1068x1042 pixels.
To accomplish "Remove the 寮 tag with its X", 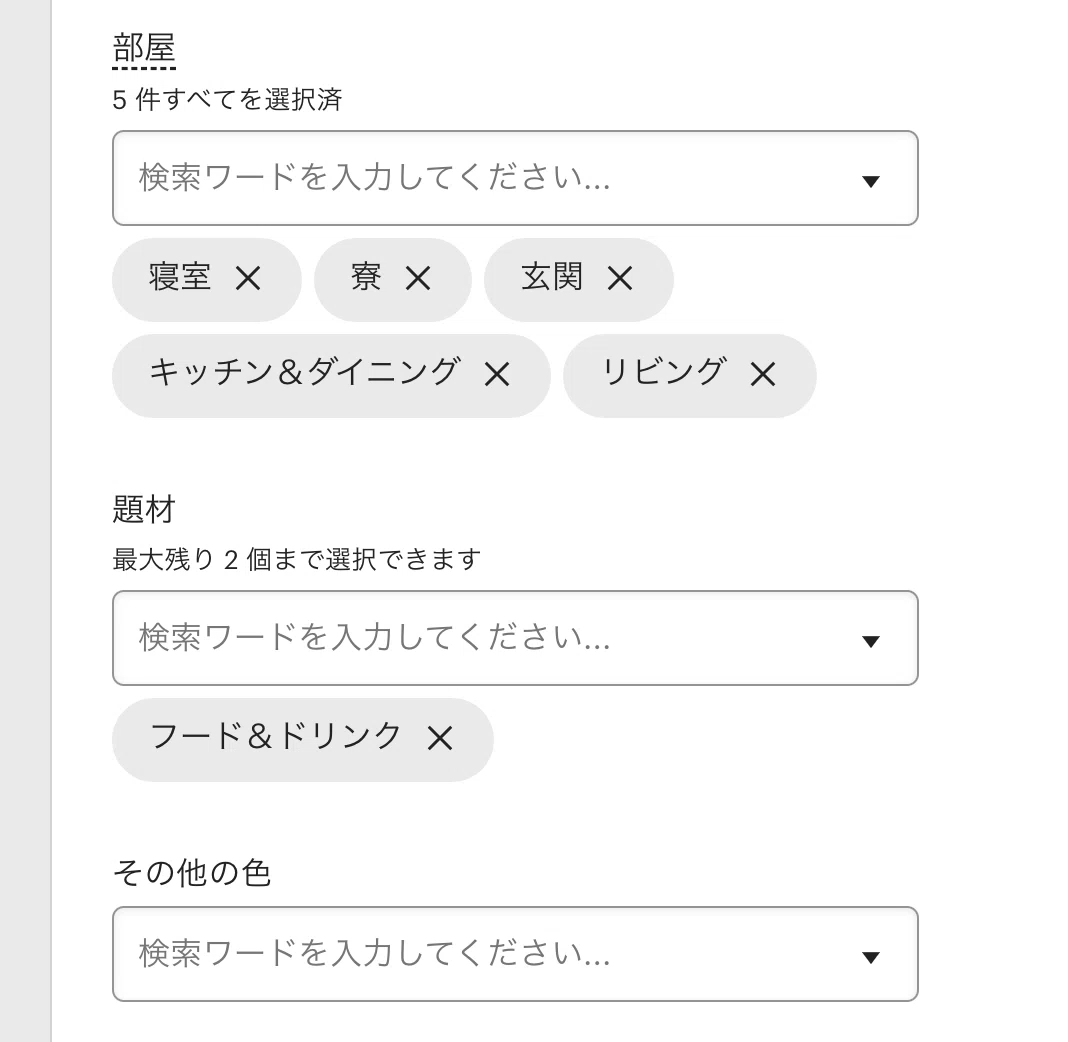I will [418, 279].
